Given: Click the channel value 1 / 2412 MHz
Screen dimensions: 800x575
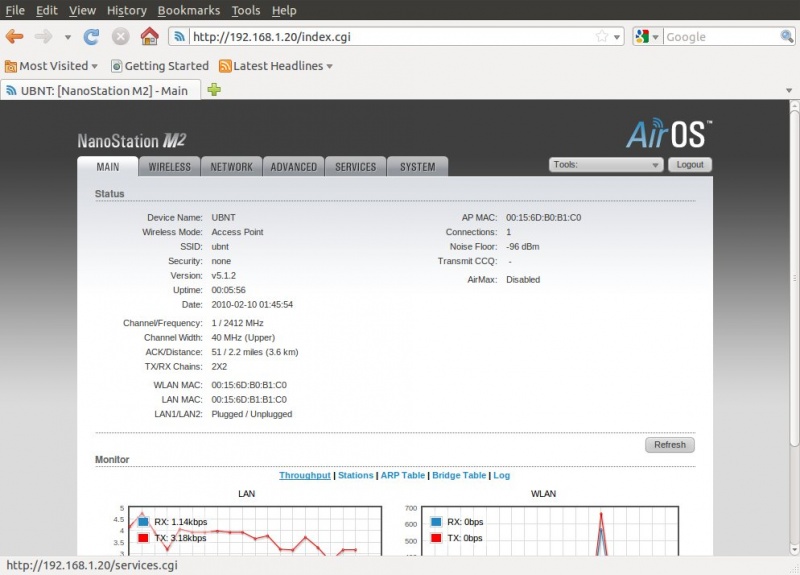Looking at the screenshot, I should click(237, 323).
